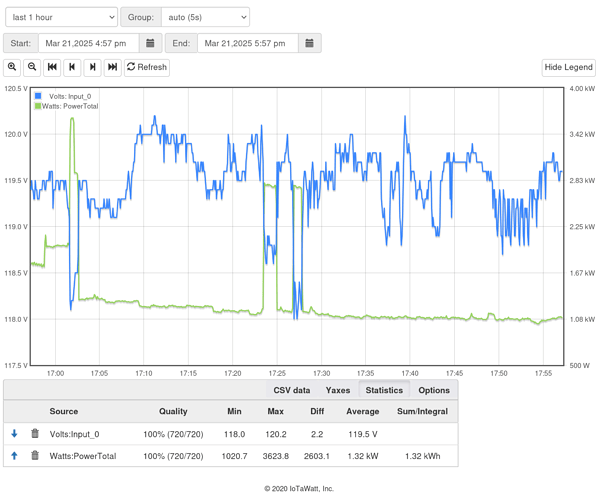
Task: Jump ahead with the fast forward icon
Action: click(112, 67)
